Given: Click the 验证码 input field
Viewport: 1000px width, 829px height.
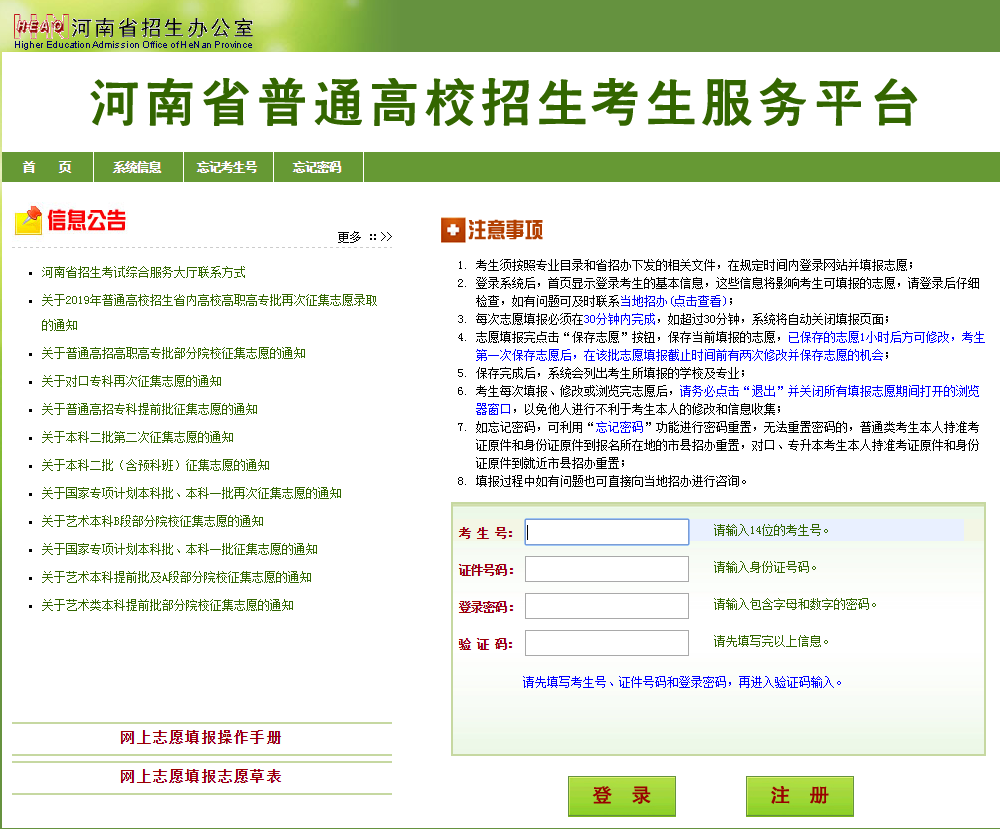Looking at the screenshot, I should (x=607, y=643).
